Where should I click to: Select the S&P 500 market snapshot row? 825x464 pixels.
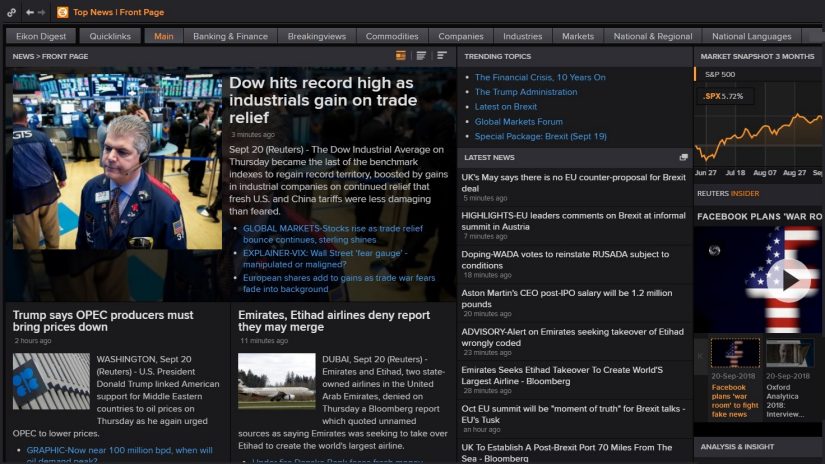[759, 74]
